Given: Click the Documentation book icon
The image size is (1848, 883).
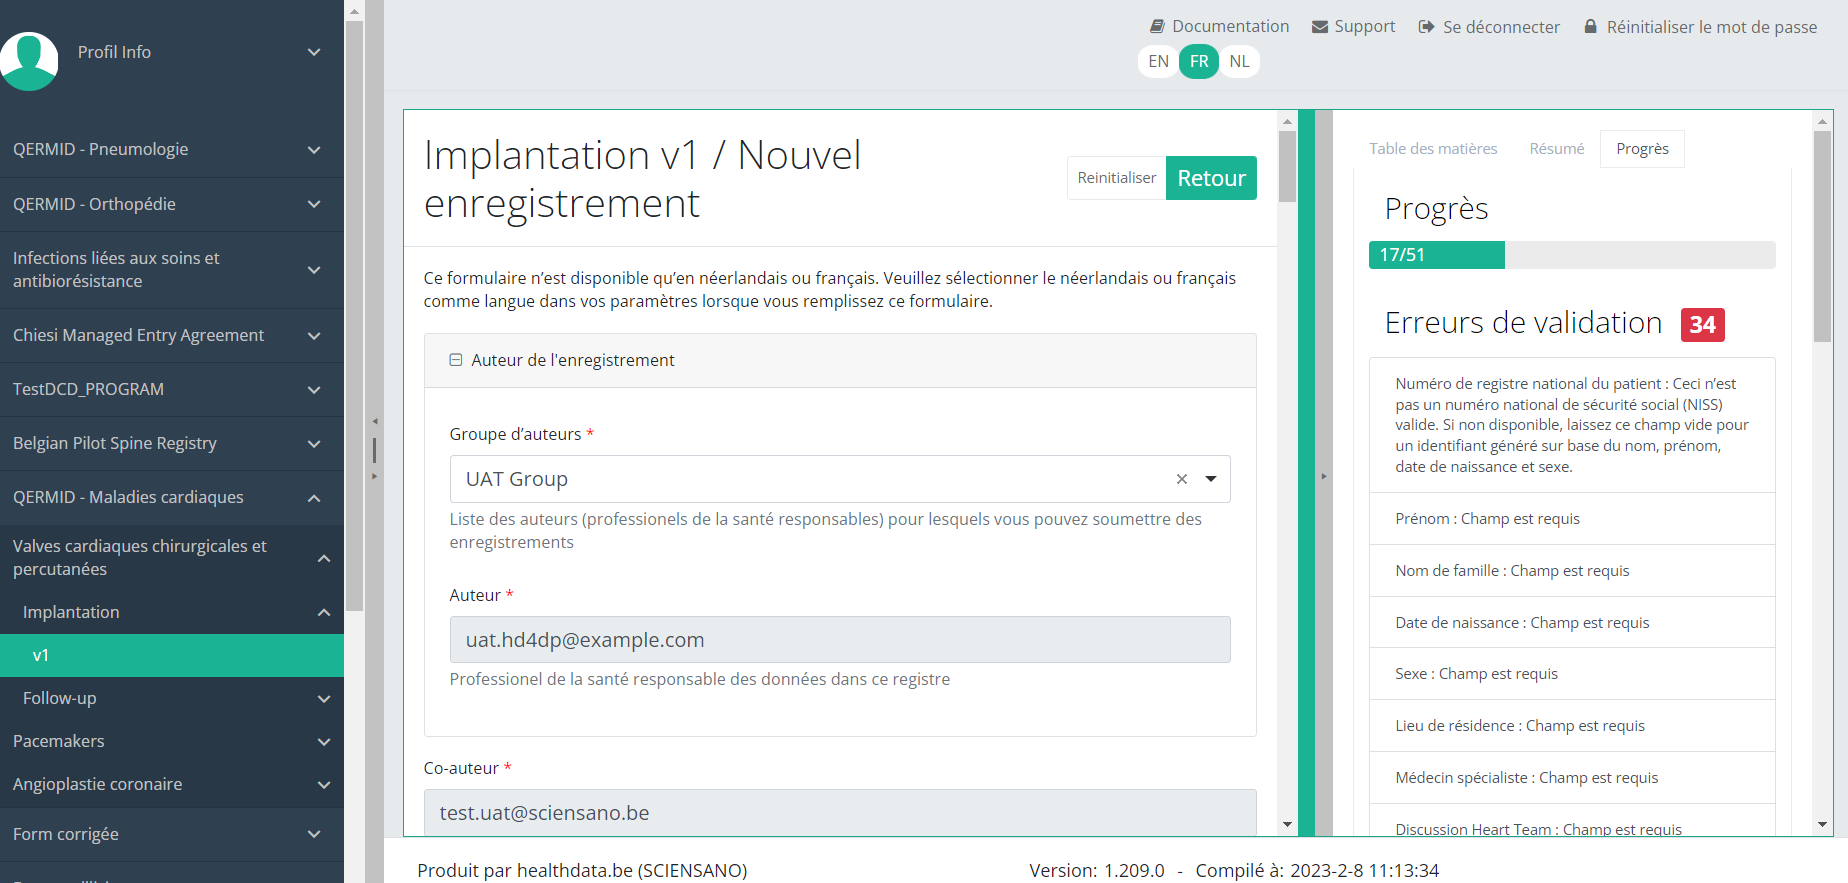Looking at the screenshot, I should pyautogui.click(x=1157, y=27).
